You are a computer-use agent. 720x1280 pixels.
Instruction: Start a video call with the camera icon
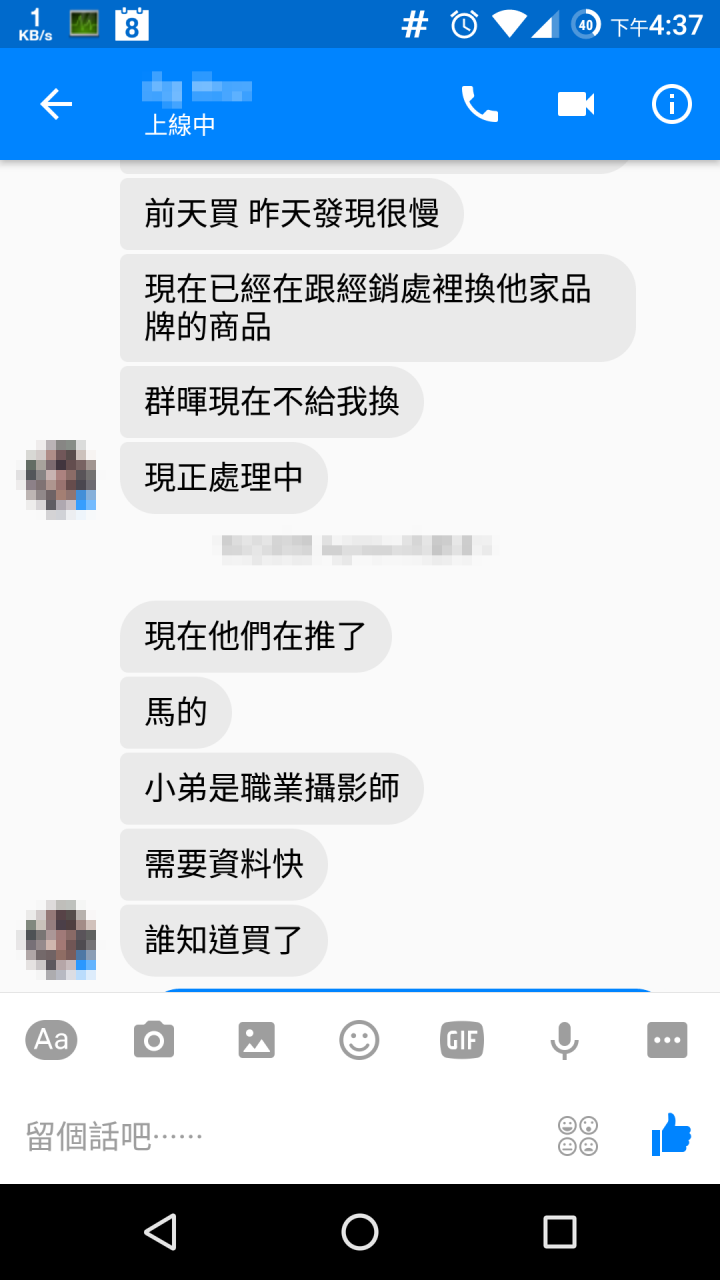pos(576,104)
